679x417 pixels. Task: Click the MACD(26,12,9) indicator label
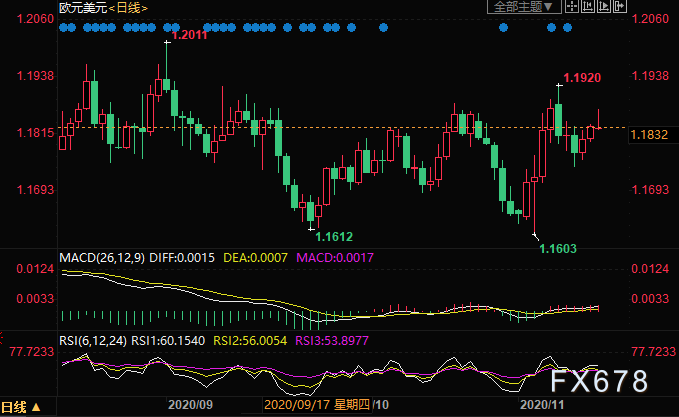tap(102, 258)
